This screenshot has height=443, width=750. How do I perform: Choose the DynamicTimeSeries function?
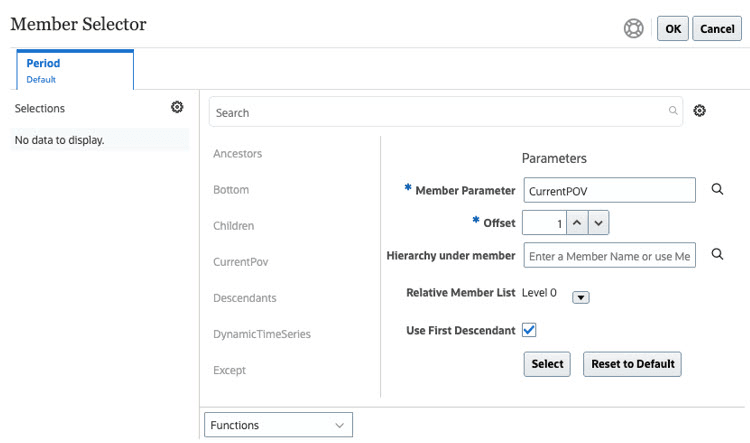pos(262,334)
